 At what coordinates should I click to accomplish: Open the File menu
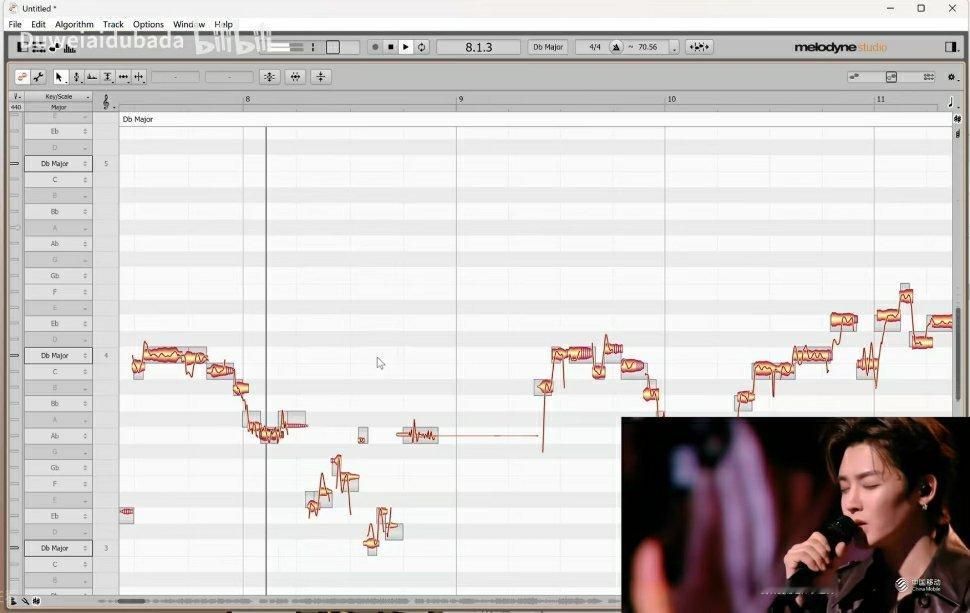15,24
